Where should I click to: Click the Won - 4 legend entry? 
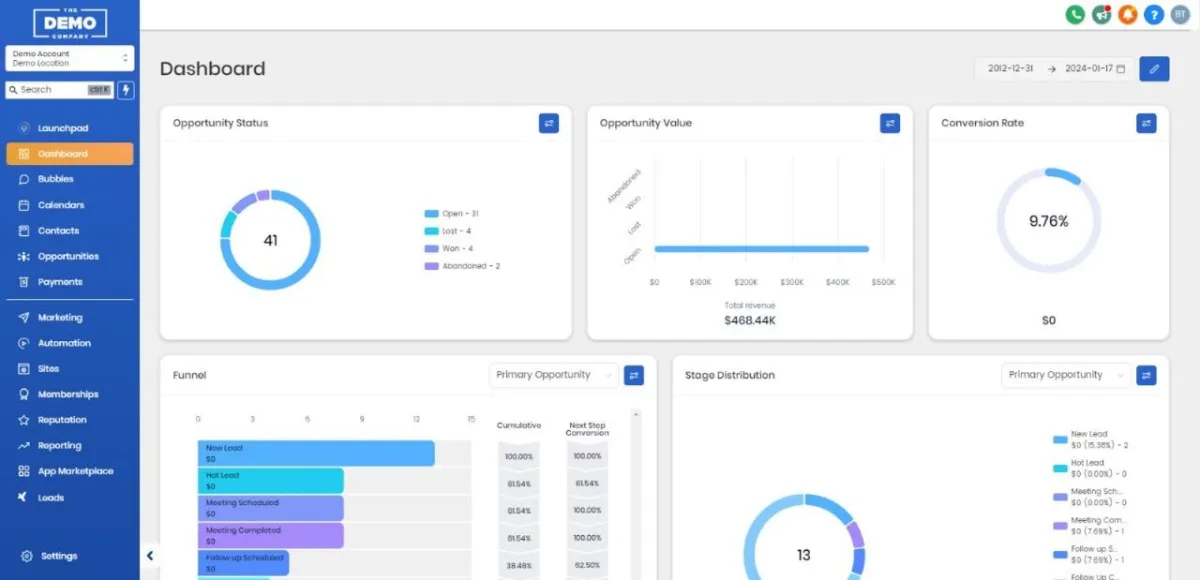[x=449, y=249]
